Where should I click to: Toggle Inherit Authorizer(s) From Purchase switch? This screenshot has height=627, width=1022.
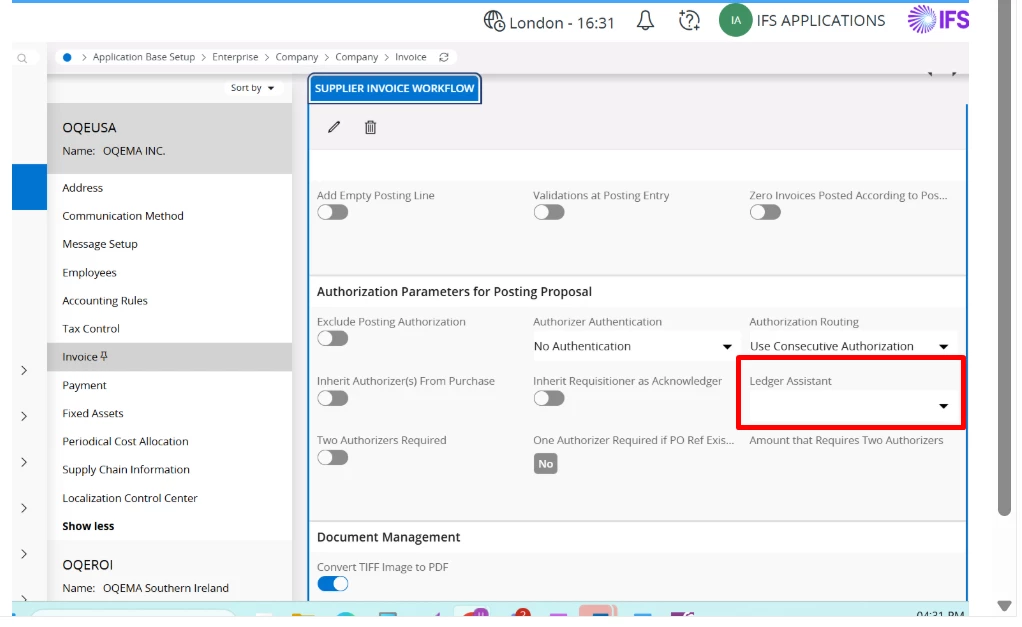(x=332, y=398)
